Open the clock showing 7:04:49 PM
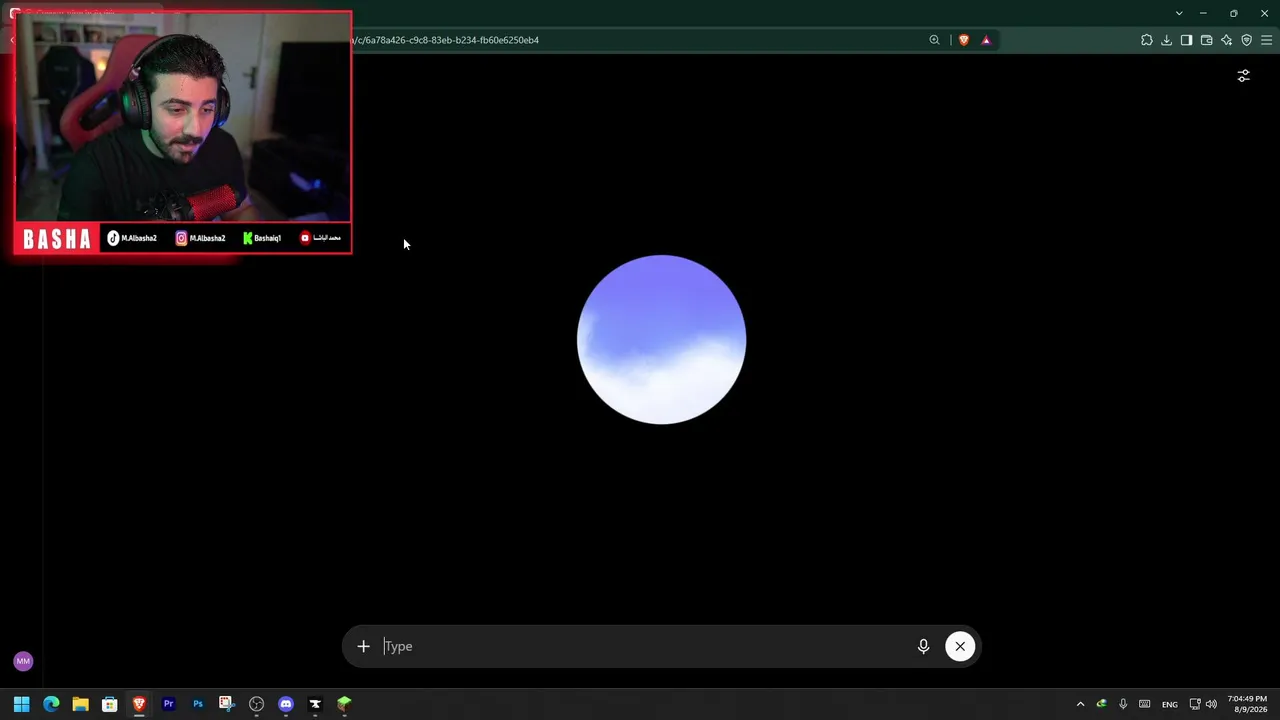 1247,704
